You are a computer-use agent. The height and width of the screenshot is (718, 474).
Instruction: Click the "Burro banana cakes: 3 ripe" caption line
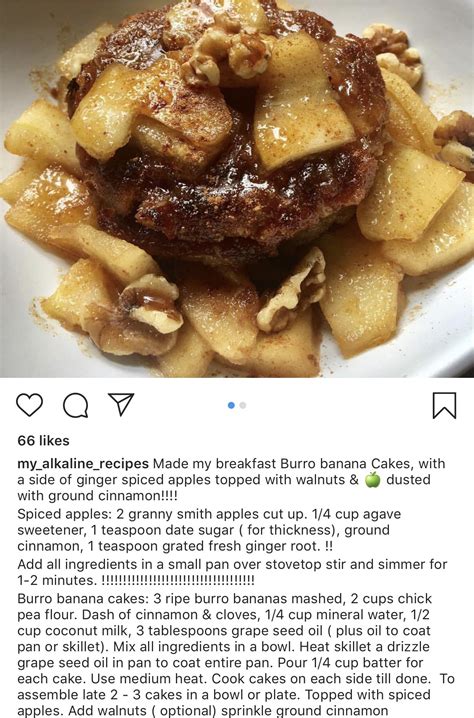point(225,598)
